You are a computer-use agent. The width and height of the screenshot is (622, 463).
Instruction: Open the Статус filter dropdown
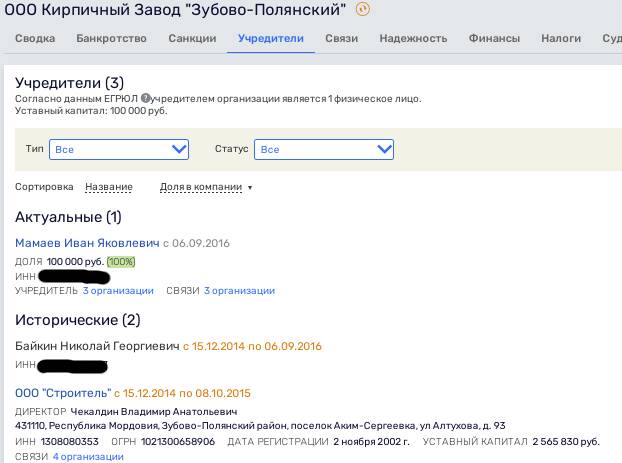(x=324, y=150)
